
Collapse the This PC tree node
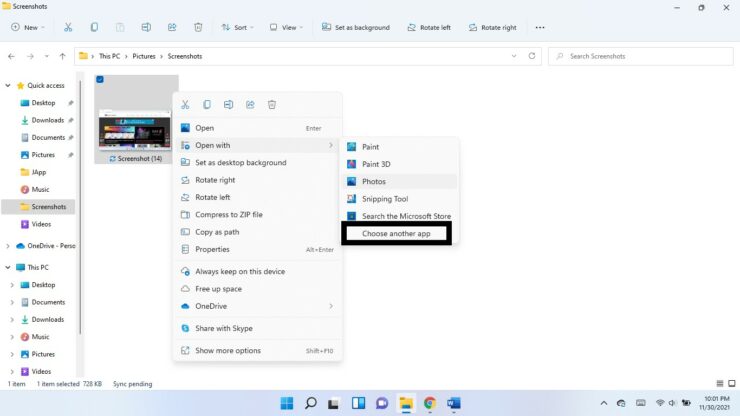tap(8, 267)
